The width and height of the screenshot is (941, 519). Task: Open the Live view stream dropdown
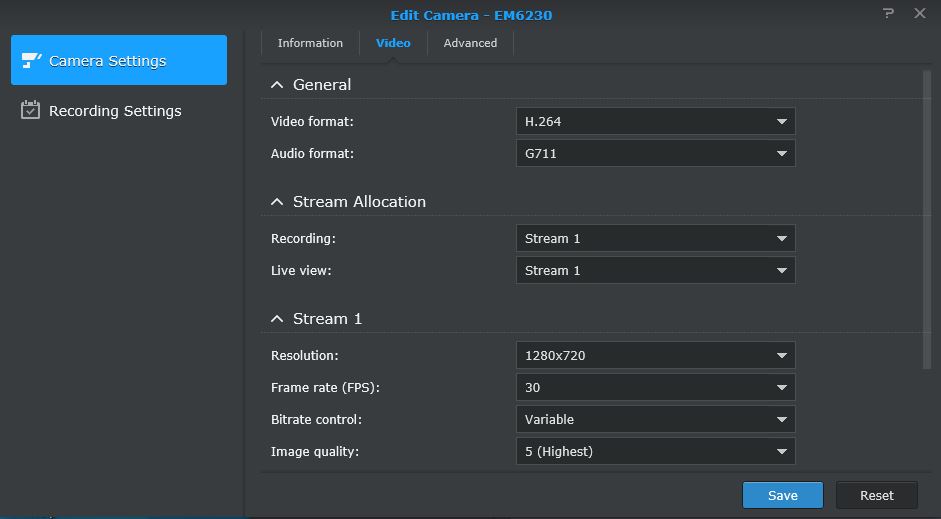[655, 270]
